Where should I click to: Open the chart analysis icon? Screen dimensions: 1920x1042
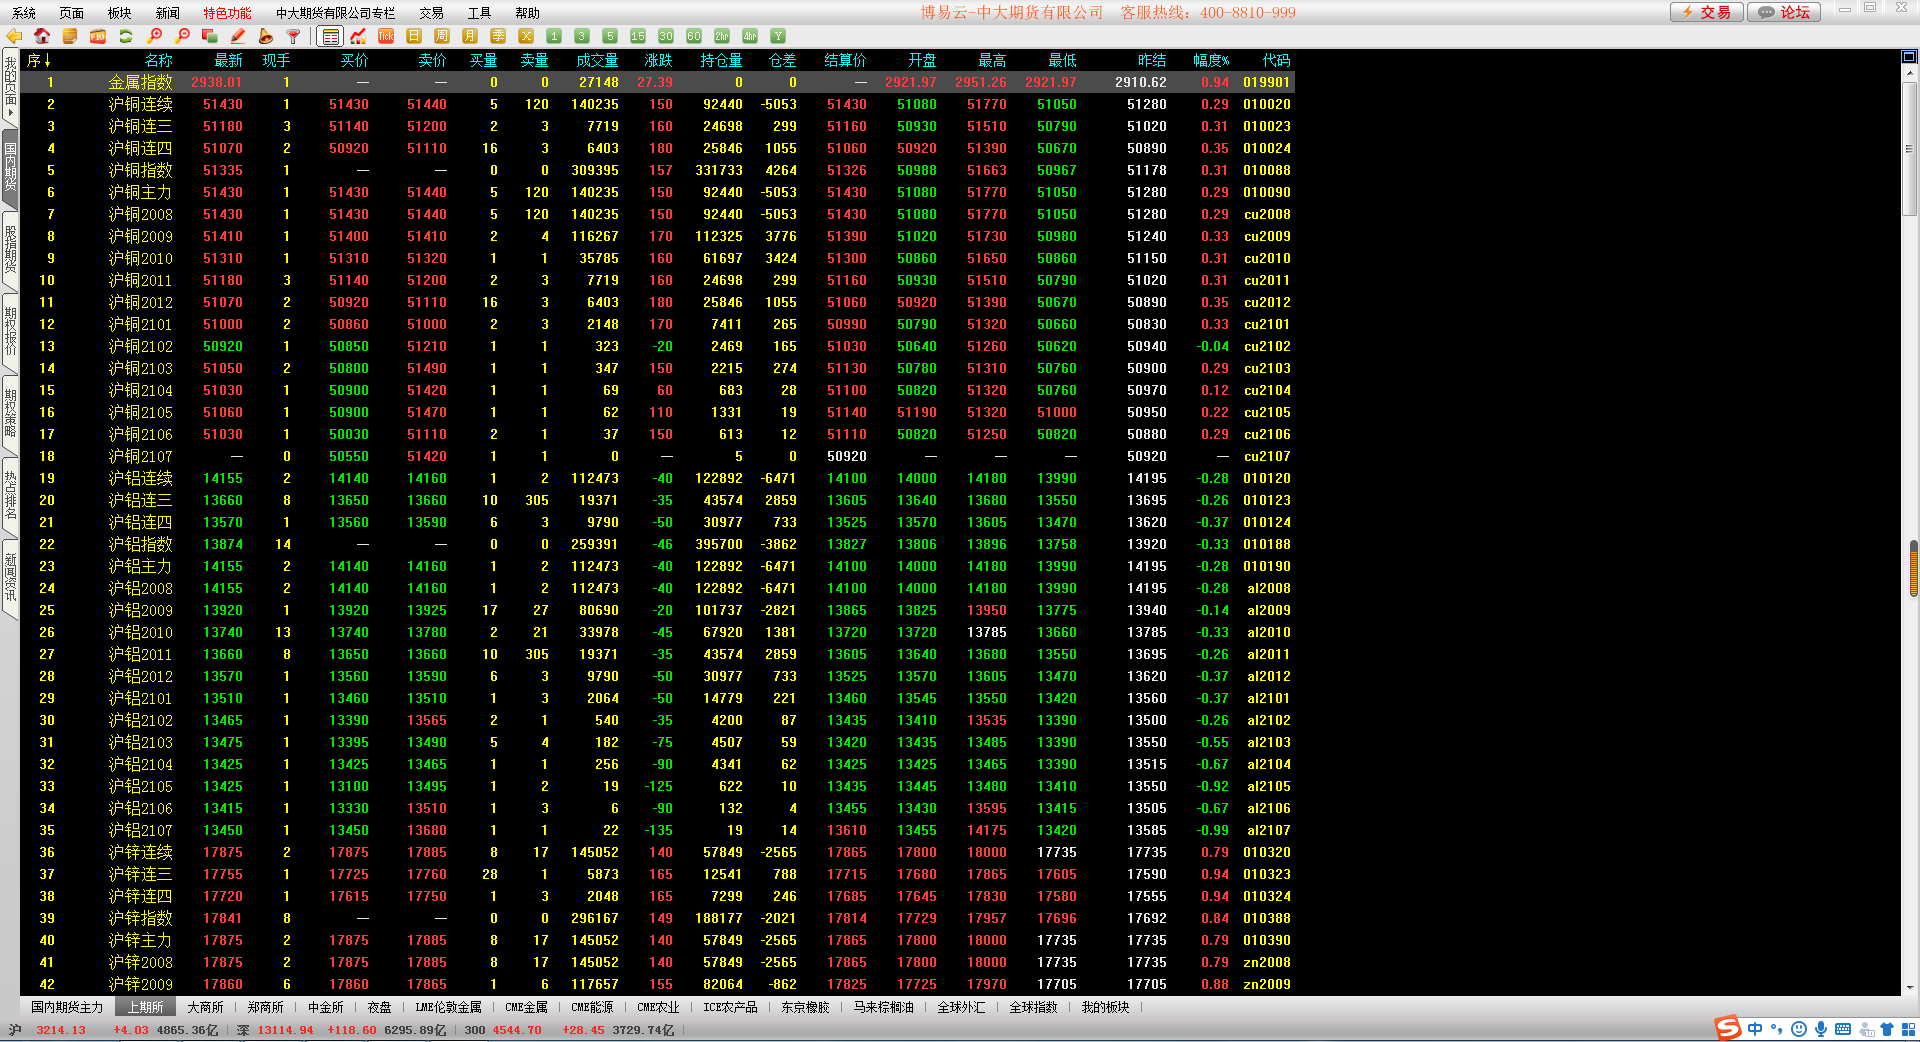358,36
